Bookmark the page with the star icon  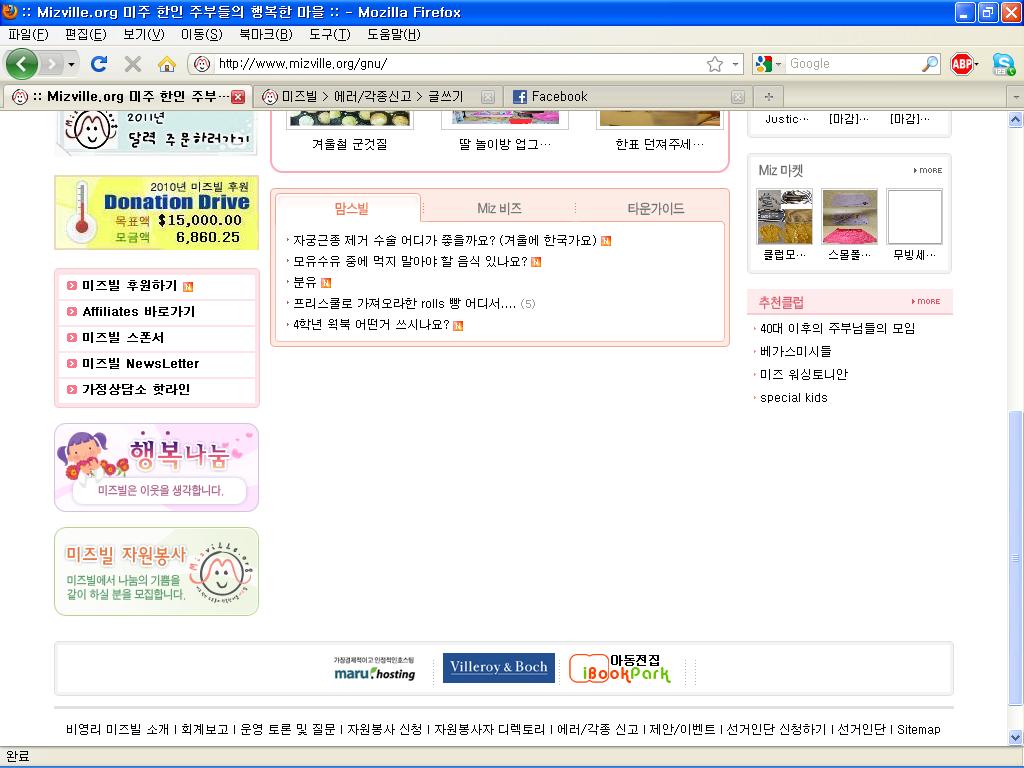715,64
